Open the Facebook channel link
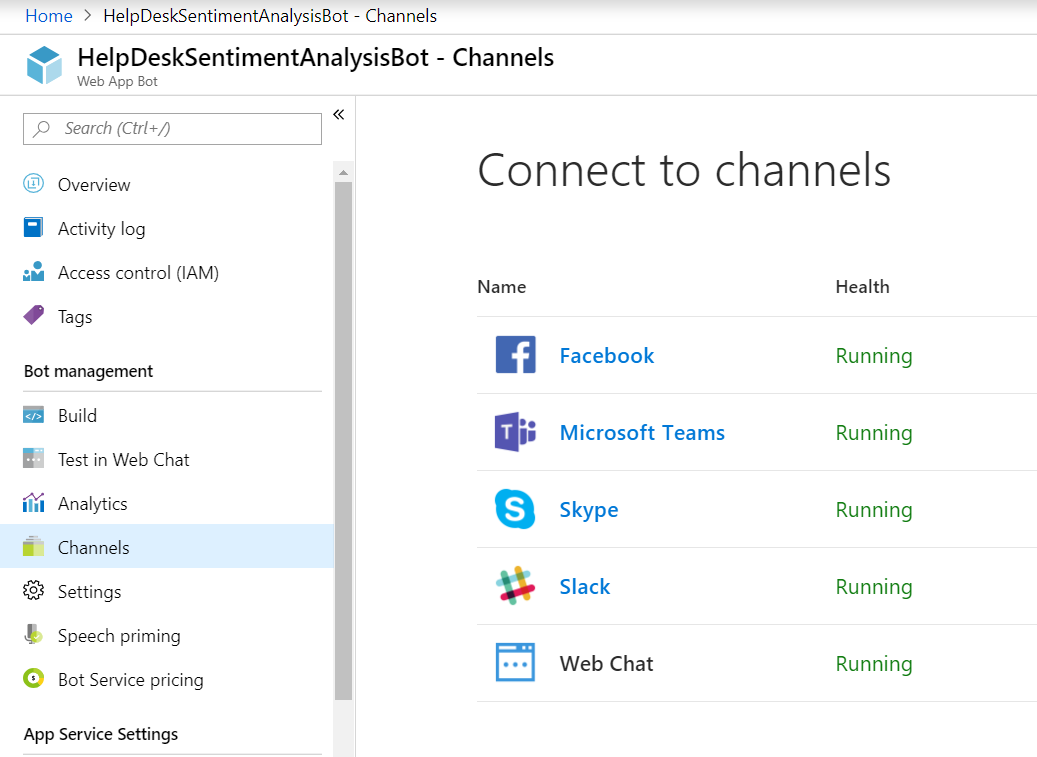 606,356
